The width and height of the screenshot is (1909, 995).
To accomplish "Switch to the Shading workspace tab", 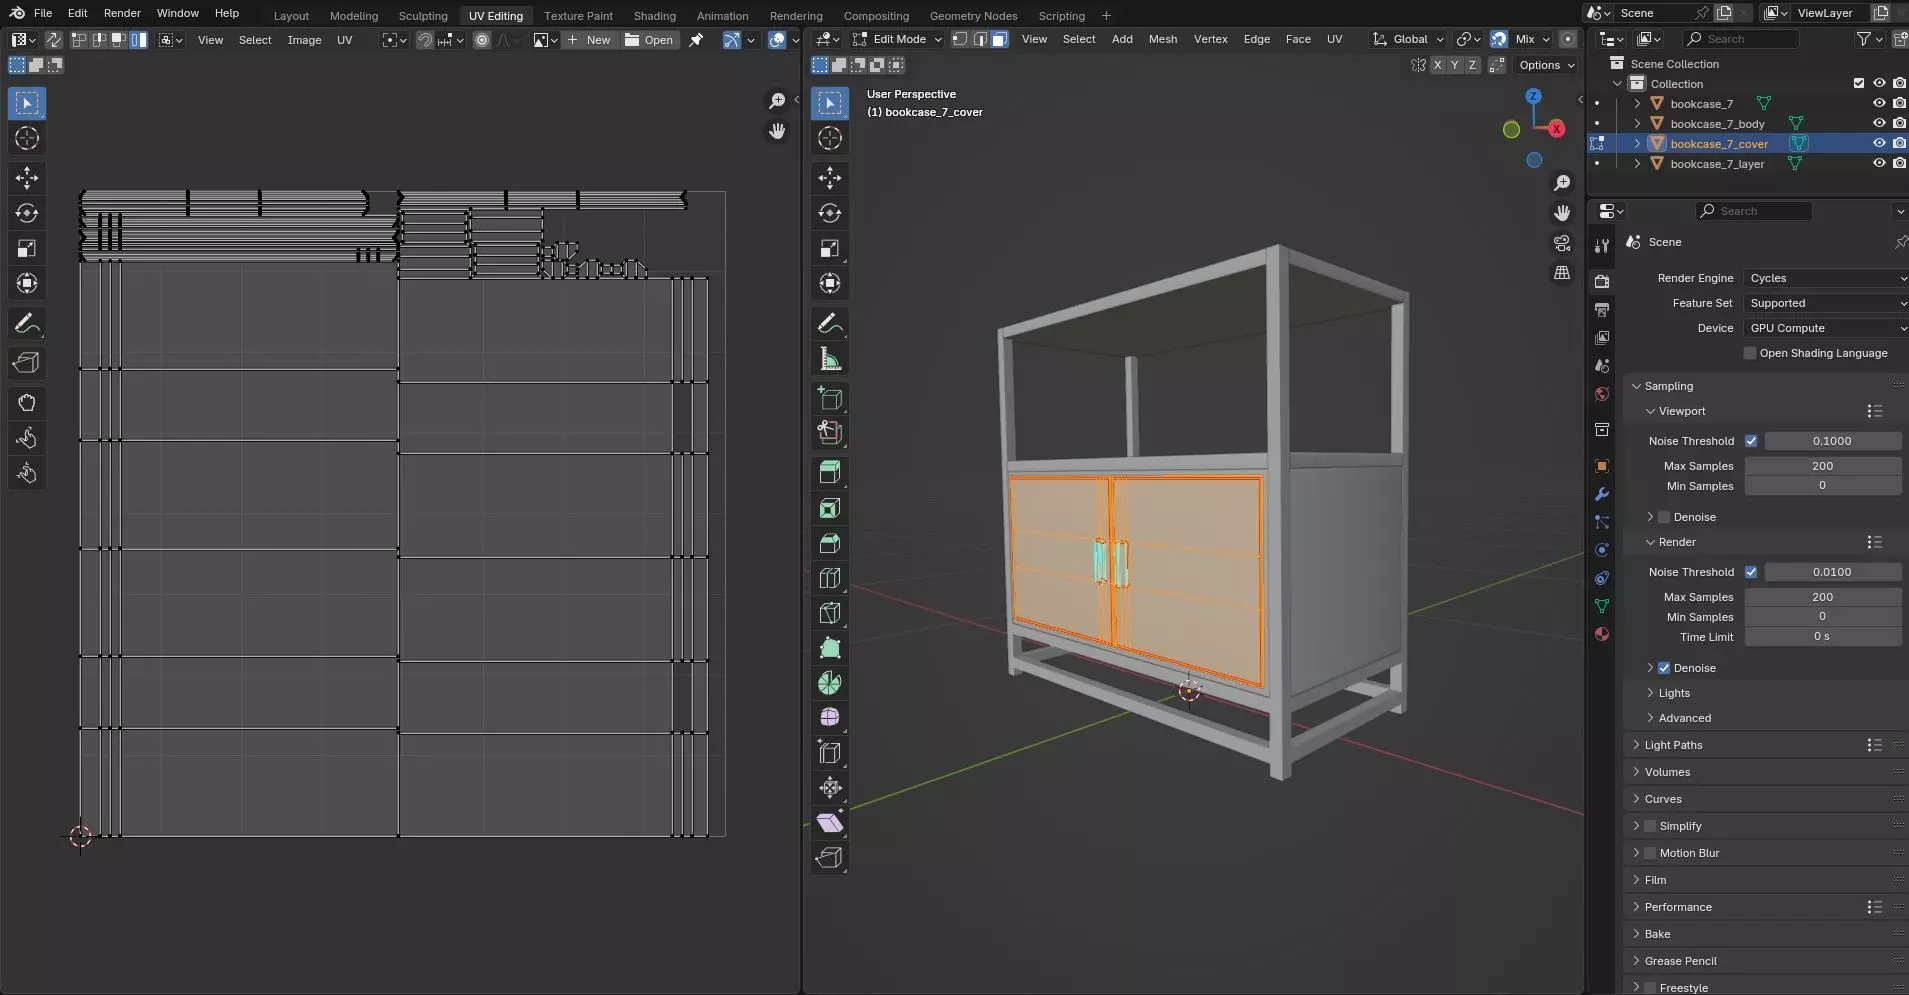I will click(655, 16).
